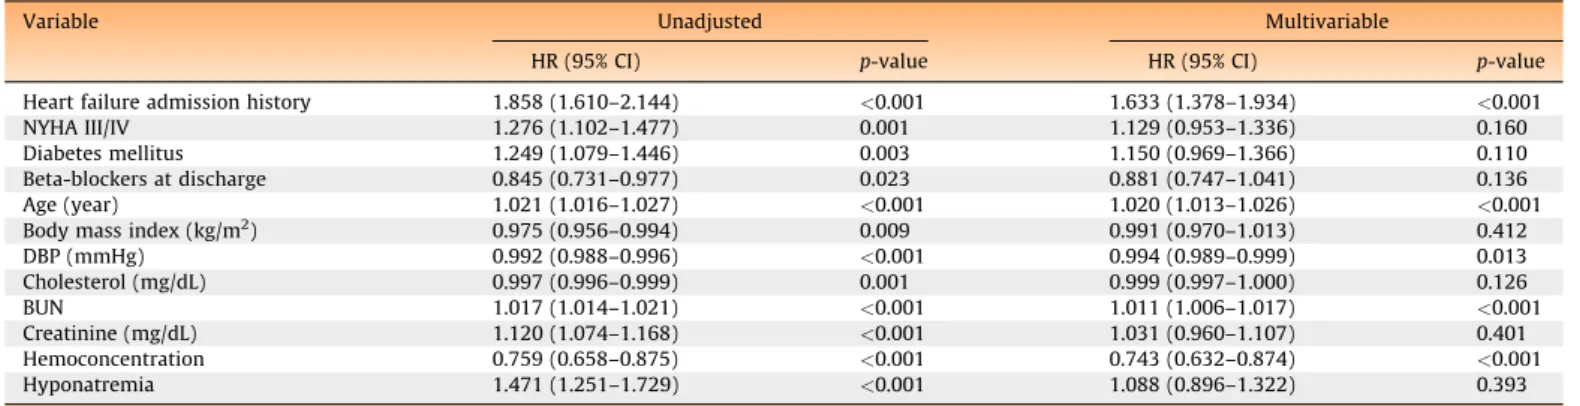Click the Creatinine (mg/dL) row label
Viewport: 1580px width, 406px height.
pos(110,333)
